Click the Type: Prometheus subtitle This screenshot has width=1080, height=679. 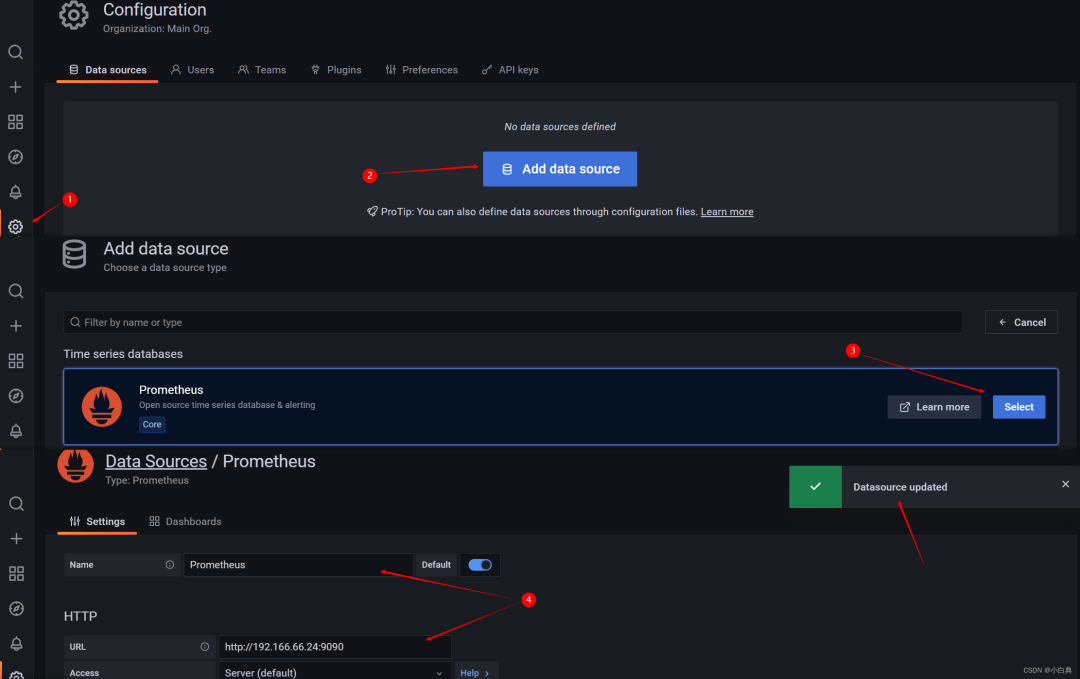147,481
